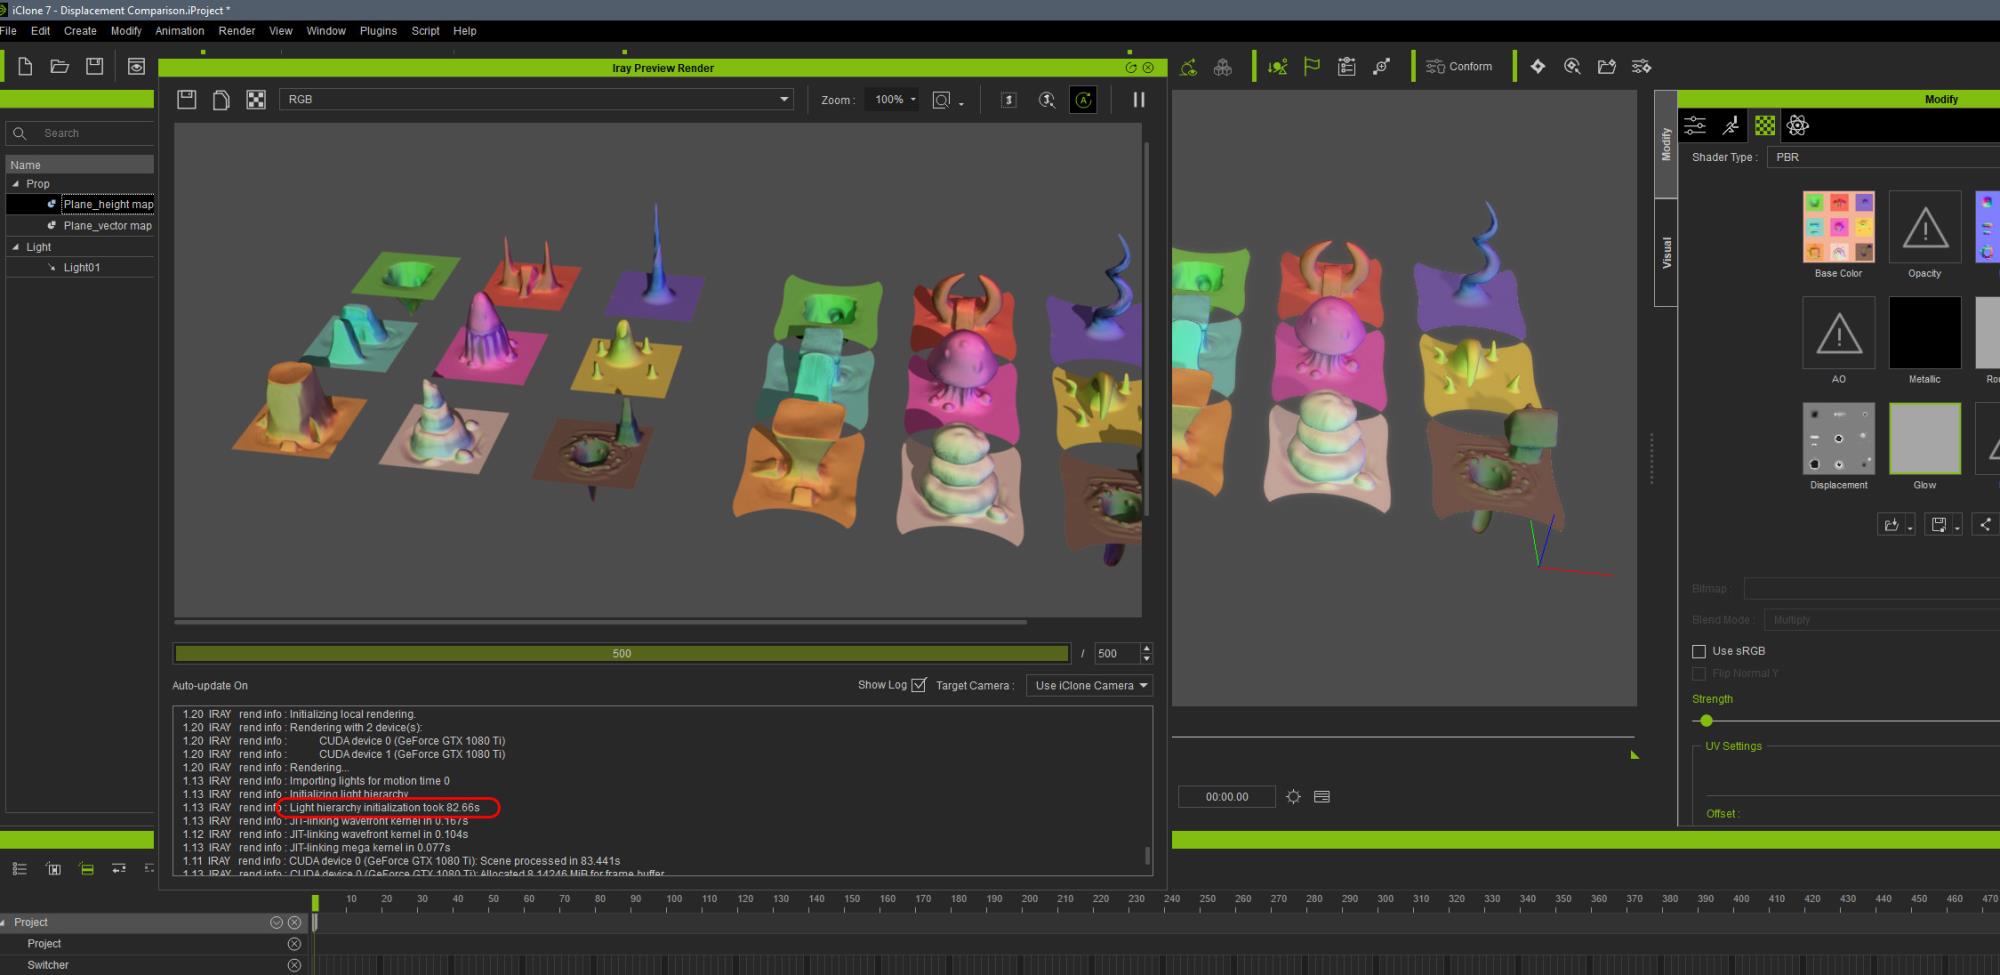Adjust the Strength slider handle
Screen dimensions: 2000x975
[x=1706, y=721]
